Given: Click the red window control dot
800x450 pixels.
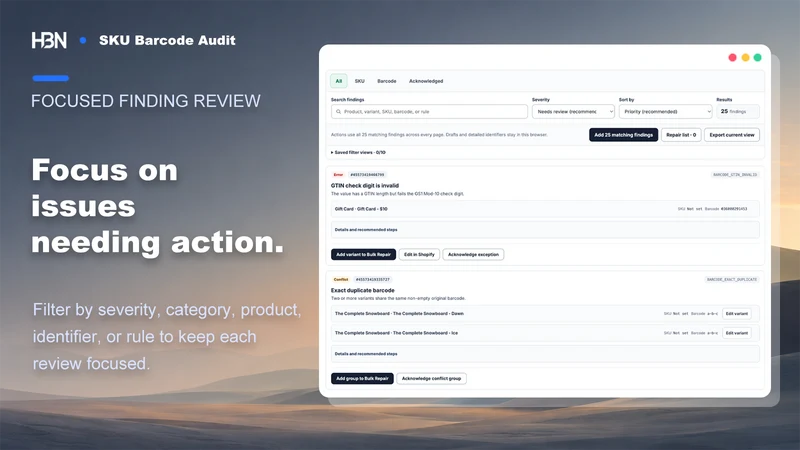Looking at the screenshot, I should click(732, 58).
